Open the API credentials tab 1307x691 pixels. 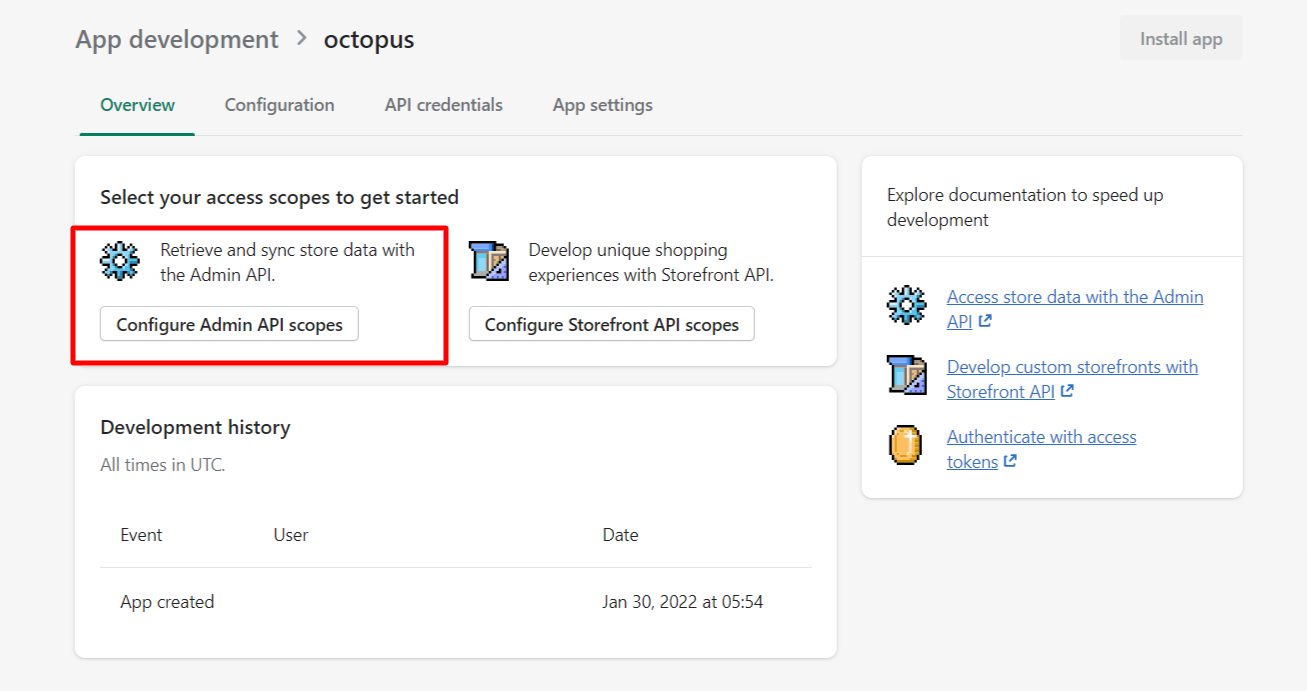443,105
